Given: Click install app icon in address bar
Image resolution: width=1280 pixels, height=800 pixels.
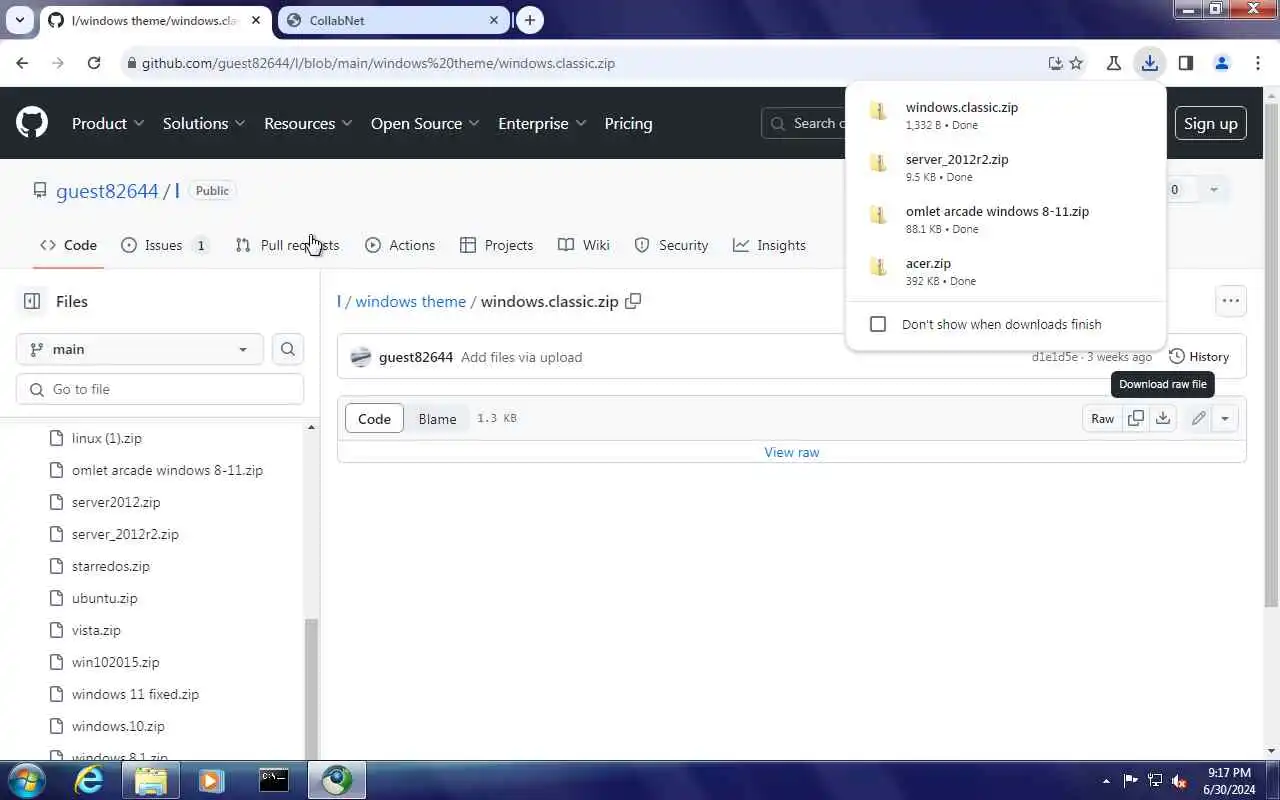Looking at the screenshot, I should (x=1055, y=63).
